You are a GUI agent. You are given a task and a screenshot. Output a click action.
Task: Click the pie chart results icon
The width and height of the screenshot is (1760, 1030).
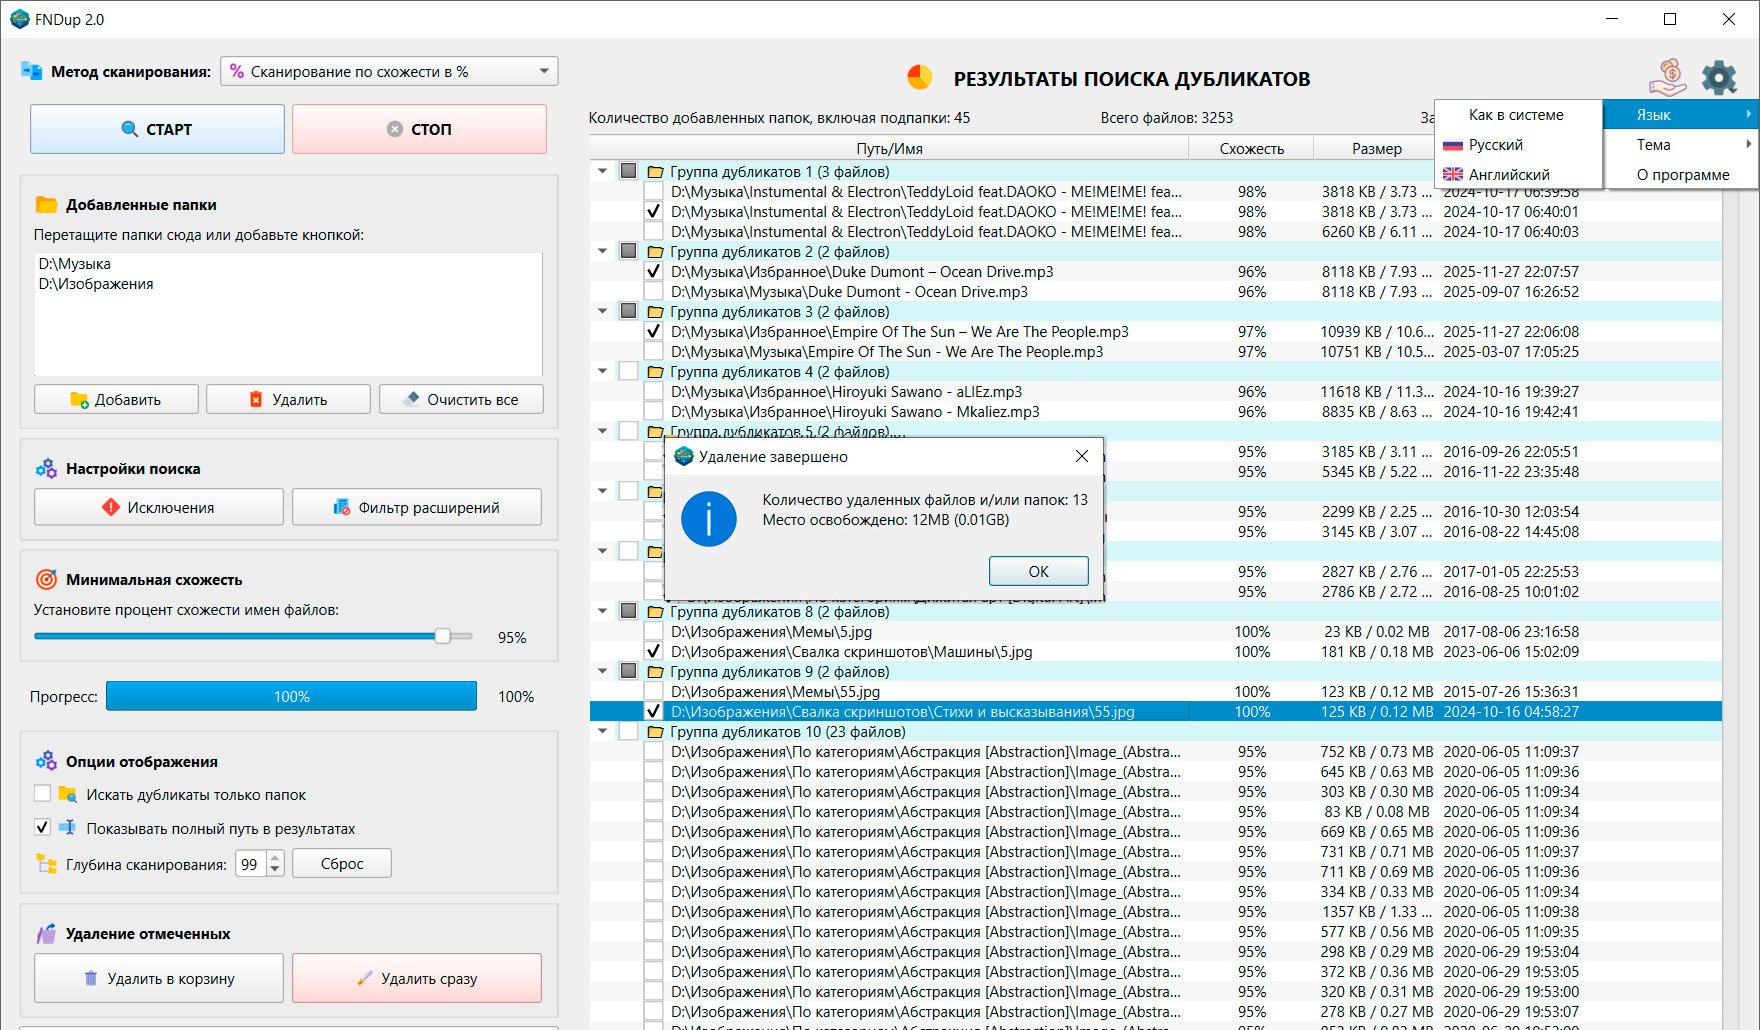919,78
